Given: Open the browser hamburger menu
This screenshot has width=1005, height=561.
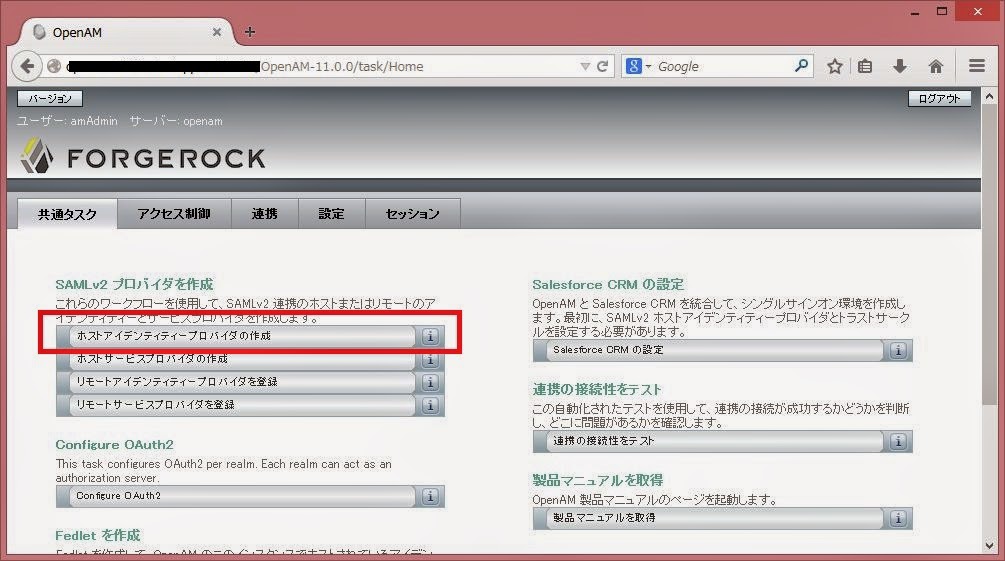Looking at the screenshot, I should pyautogui.click(x=977, y=65).
